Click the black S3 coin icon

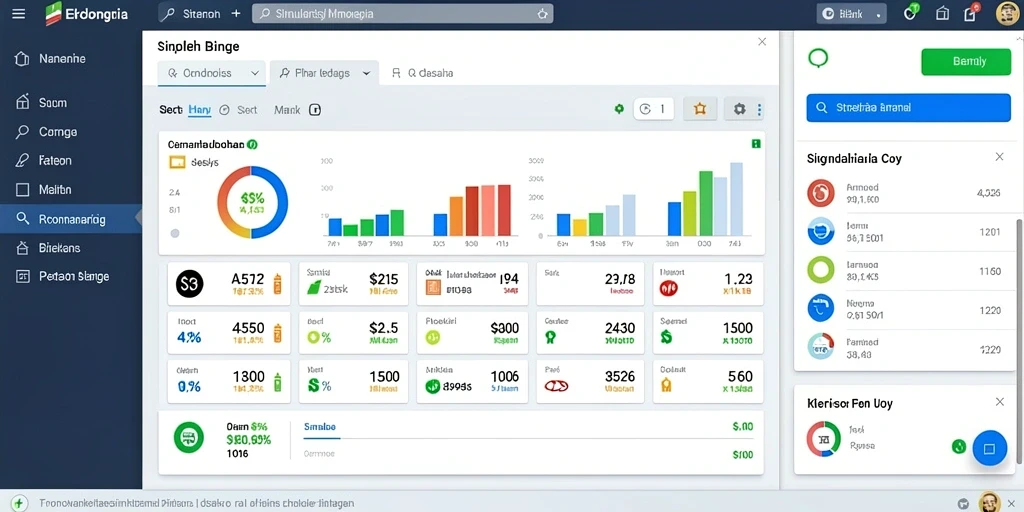click(190, 284)
